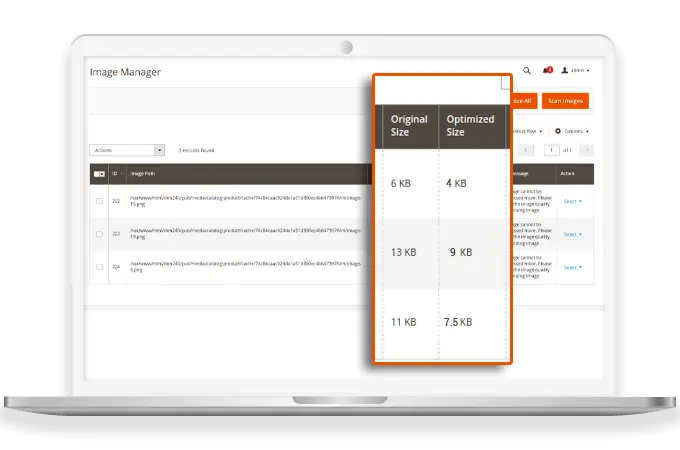Open the Columns gear dropdown
This screenshot has height=450, width=680.
pos(572,131)
